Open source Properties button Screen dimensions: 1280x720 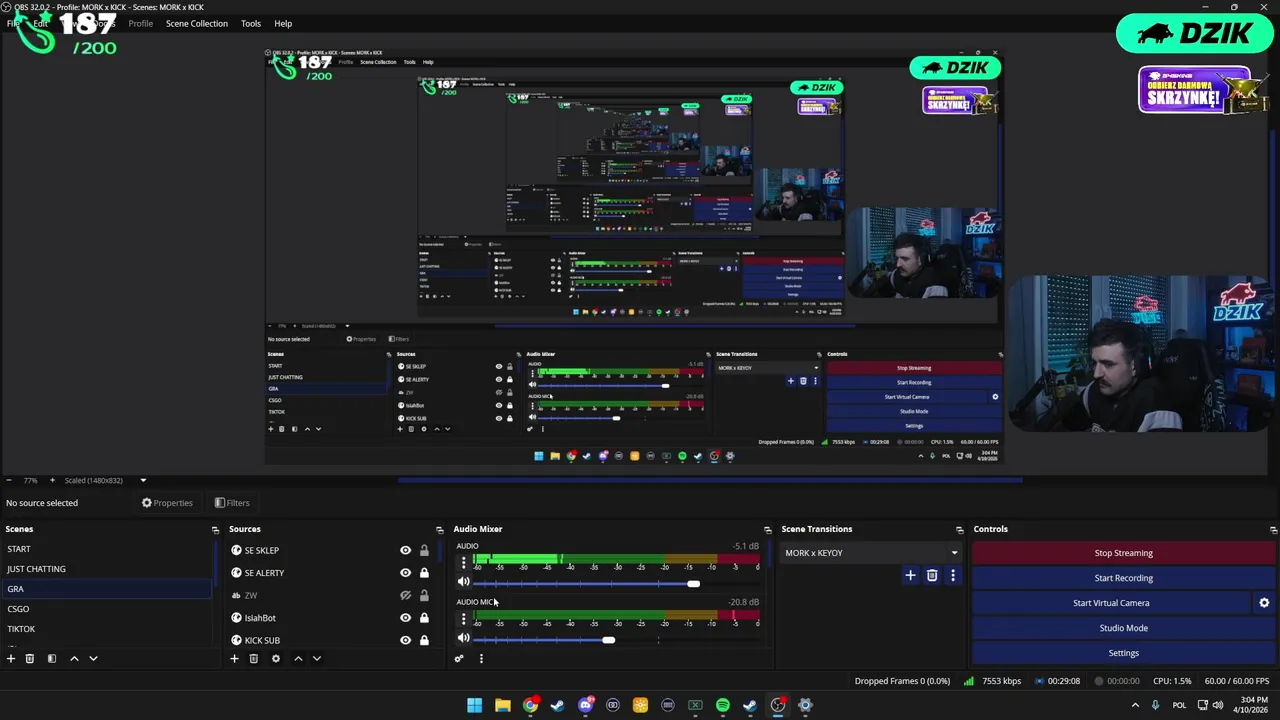167,503
